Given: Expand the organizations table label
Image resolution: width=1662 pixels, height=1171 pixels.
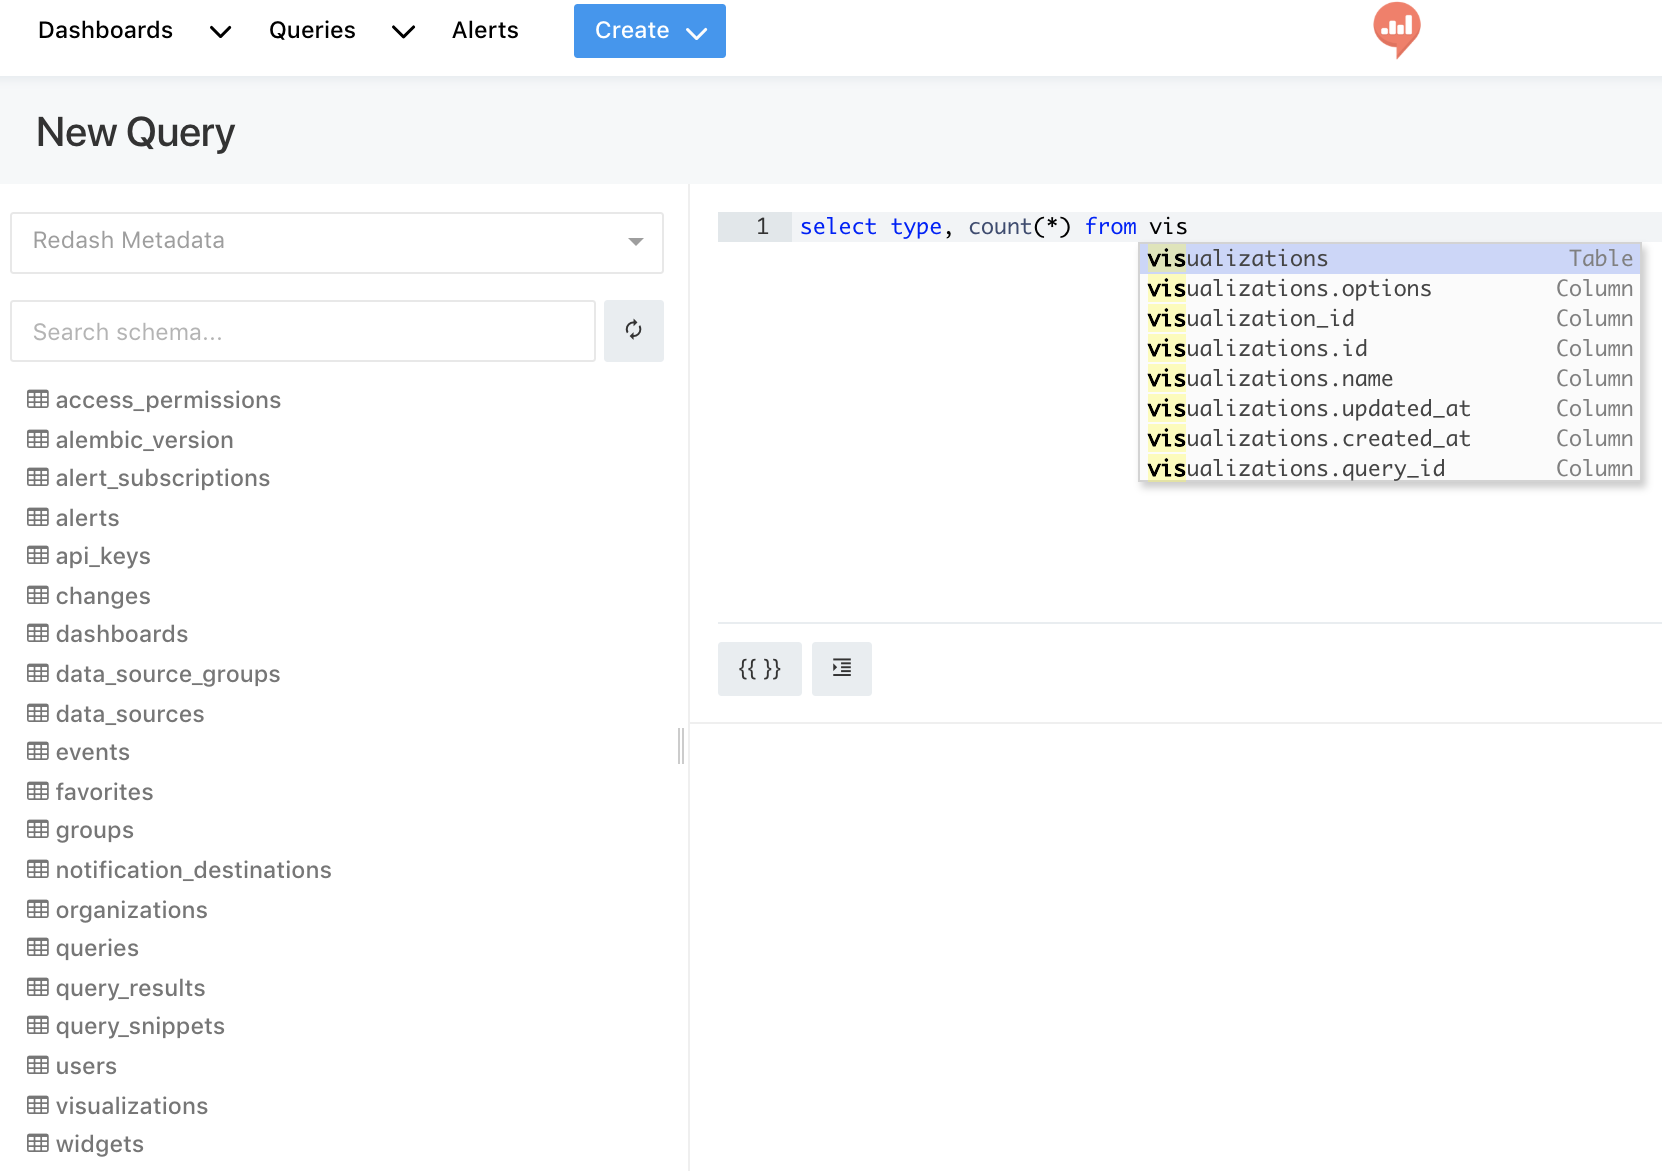Looking at the screenshot, I should click(x=131, y=910).
